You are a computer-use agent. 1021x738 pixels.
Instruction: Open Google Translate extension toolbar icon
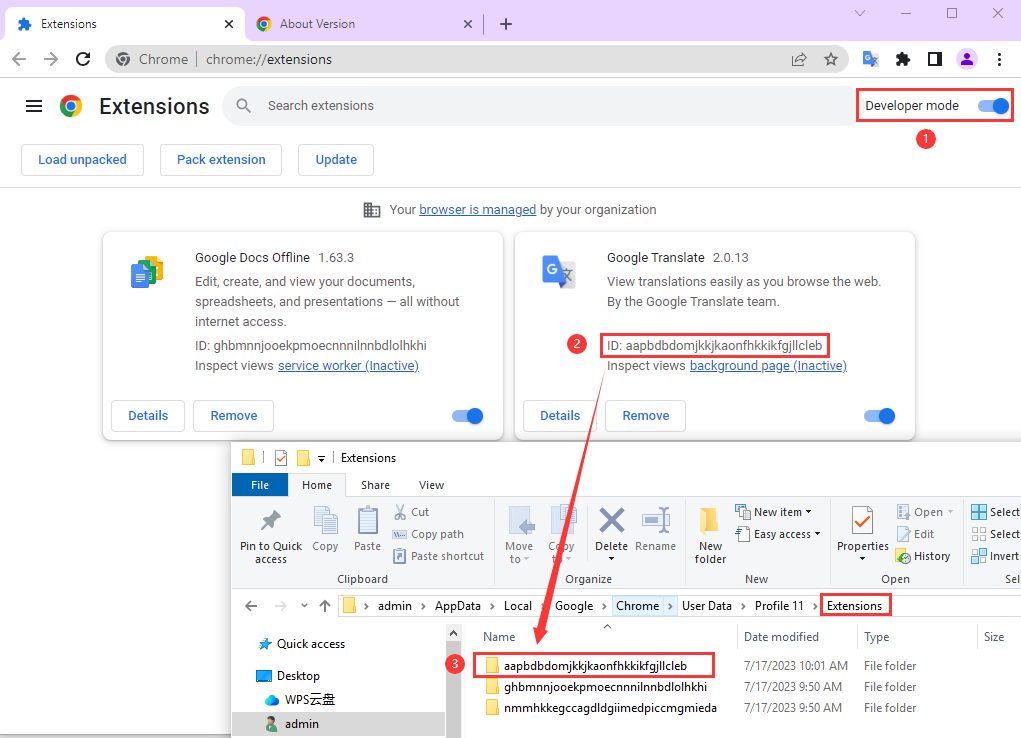pos(871,59)
